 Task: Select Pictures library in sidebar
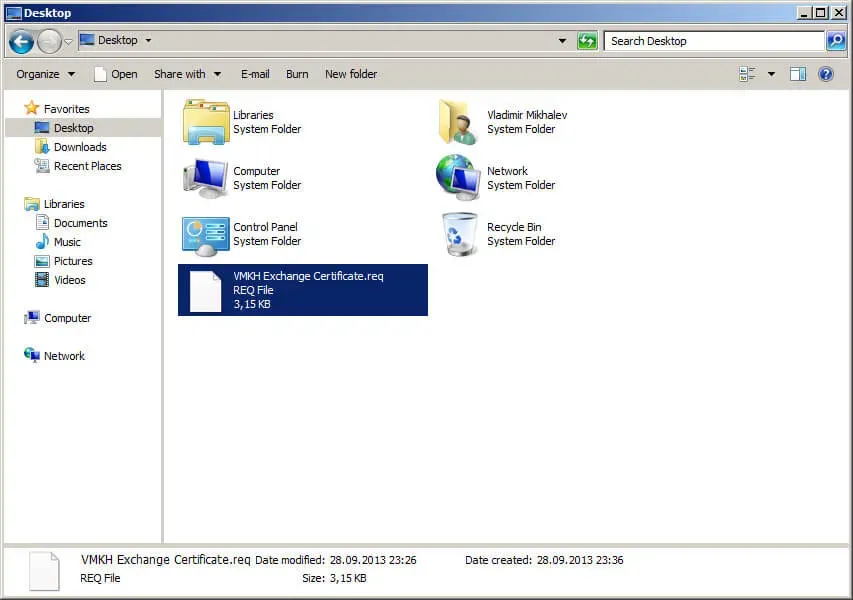pyautogui.click(x=73, y=261)
